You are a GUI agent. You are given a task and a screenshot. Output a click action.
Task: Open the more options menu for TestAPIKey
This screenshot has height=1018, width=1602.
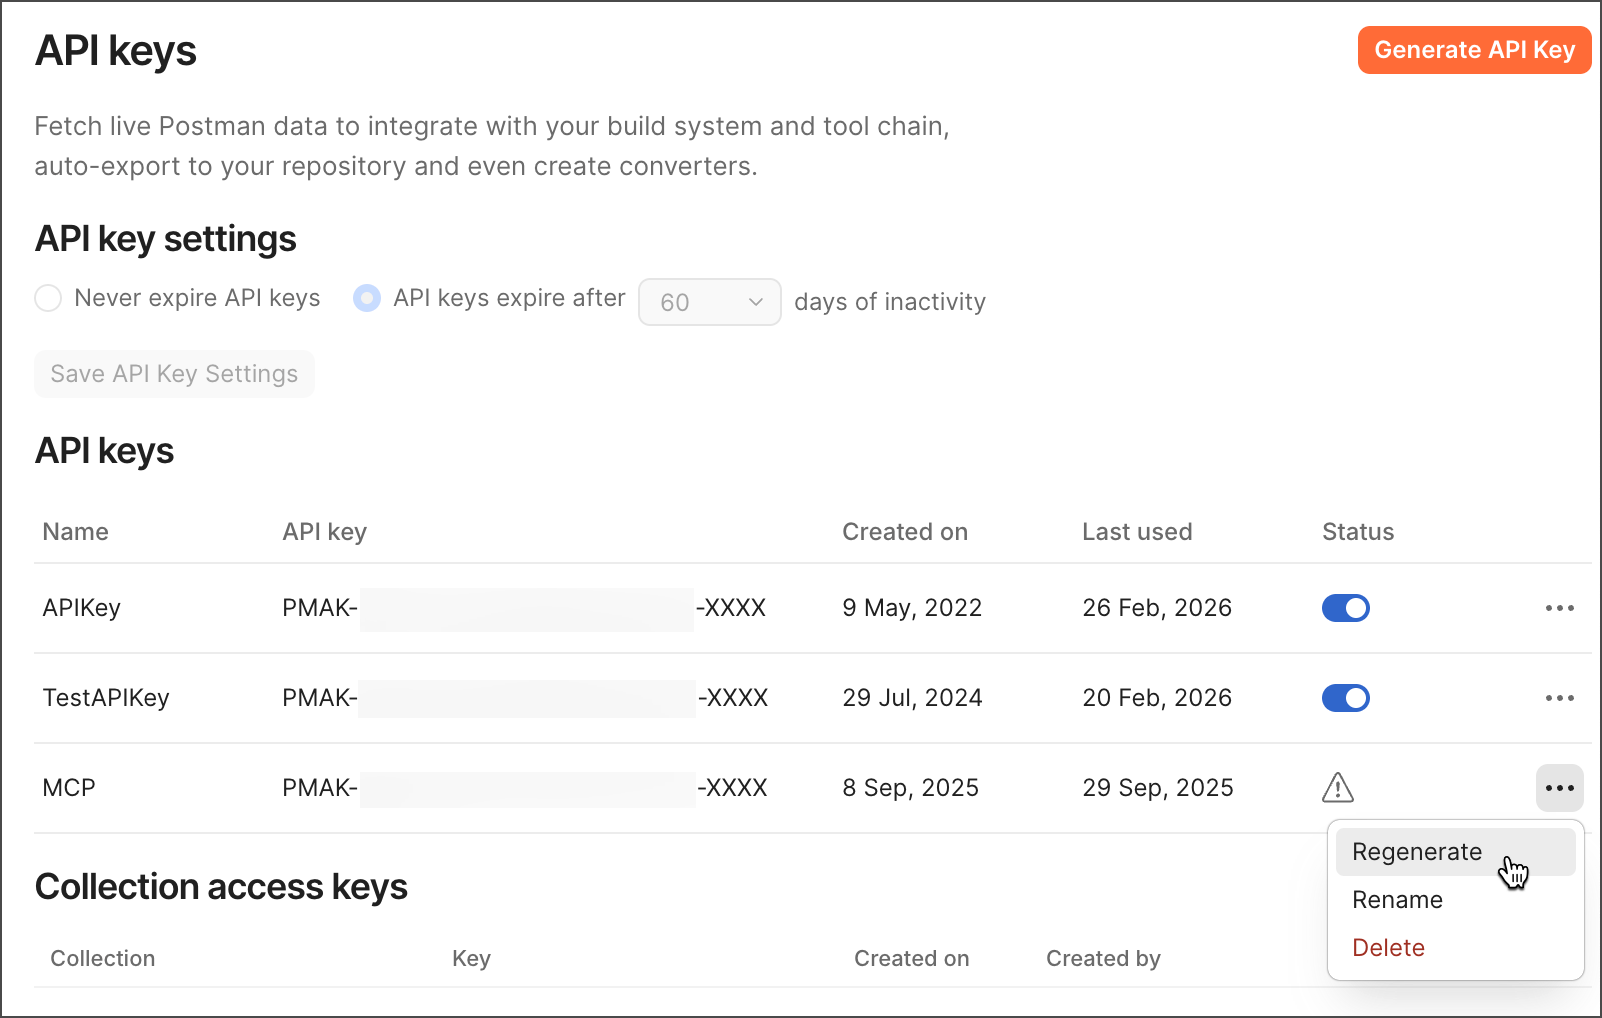[1559, 698]
